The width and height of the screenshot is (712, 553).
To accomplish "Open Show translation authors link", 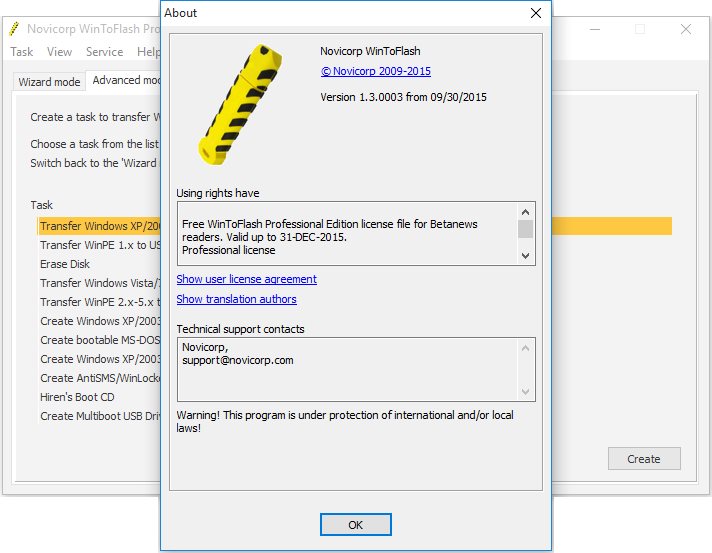I will (236, 299).
